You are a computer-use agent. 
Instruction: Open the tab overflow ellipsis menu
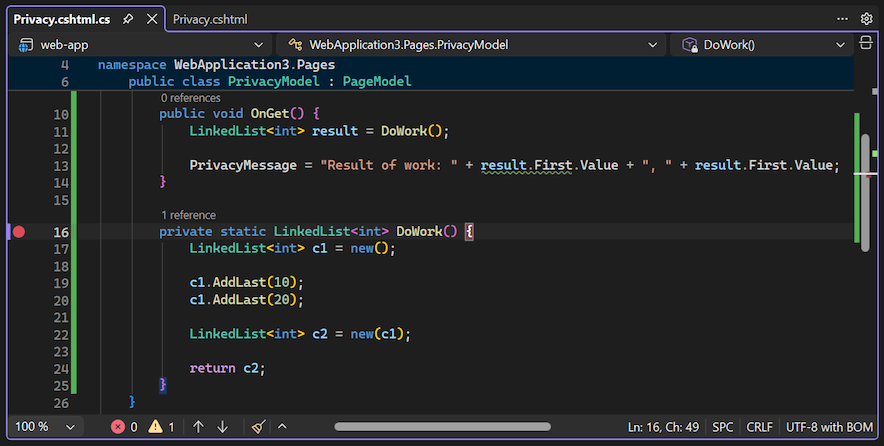(842, 19)
